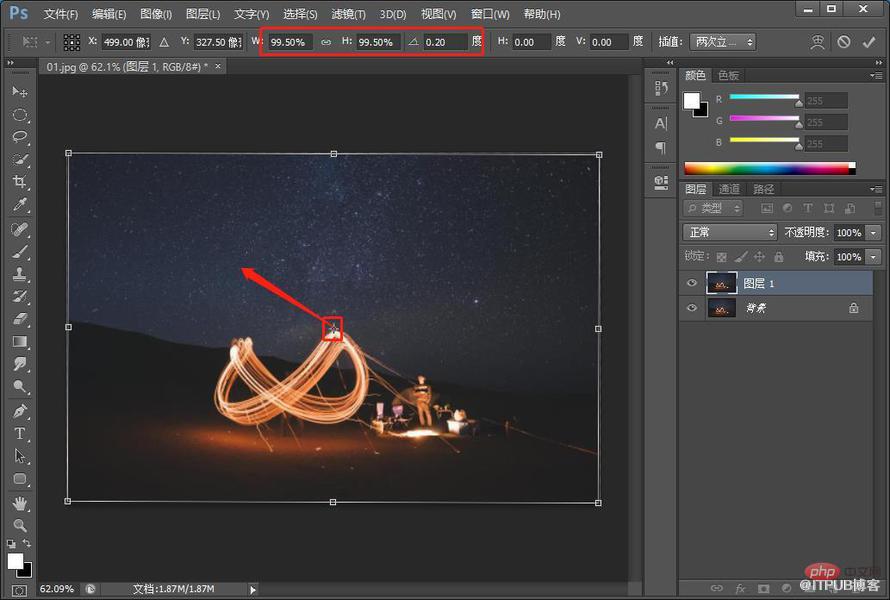
Task: Cancel the transform
Action: pos(843,42)
